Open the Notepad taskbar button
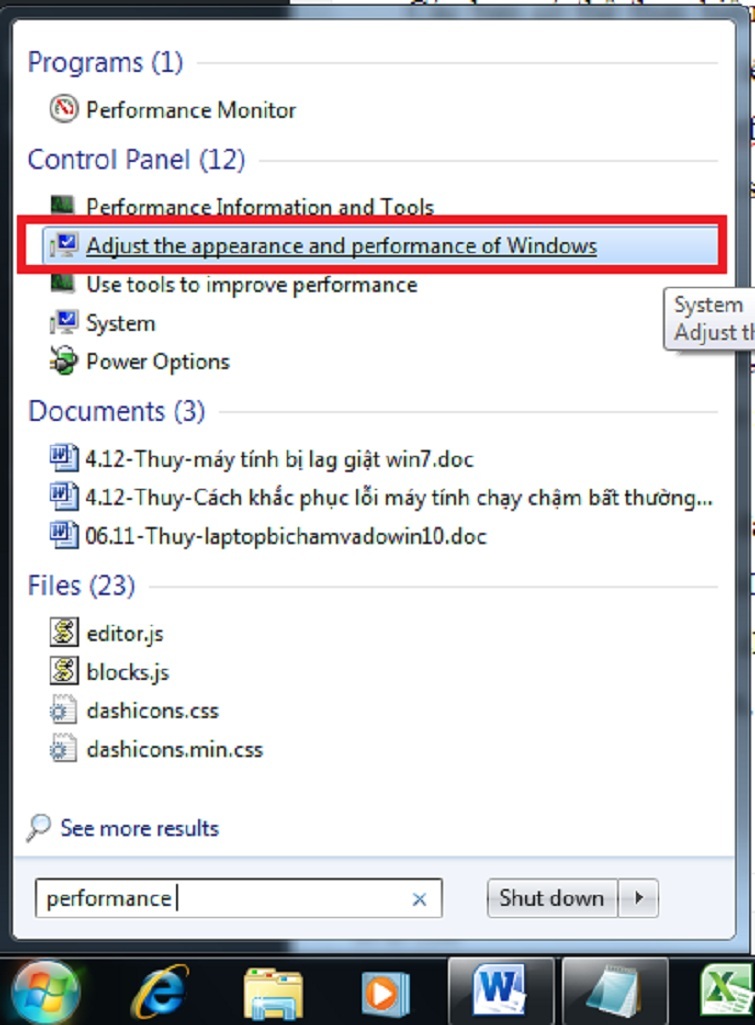The width and height of the screenshot is (755, 1025). pyautogui.click(x=614, y=991)
